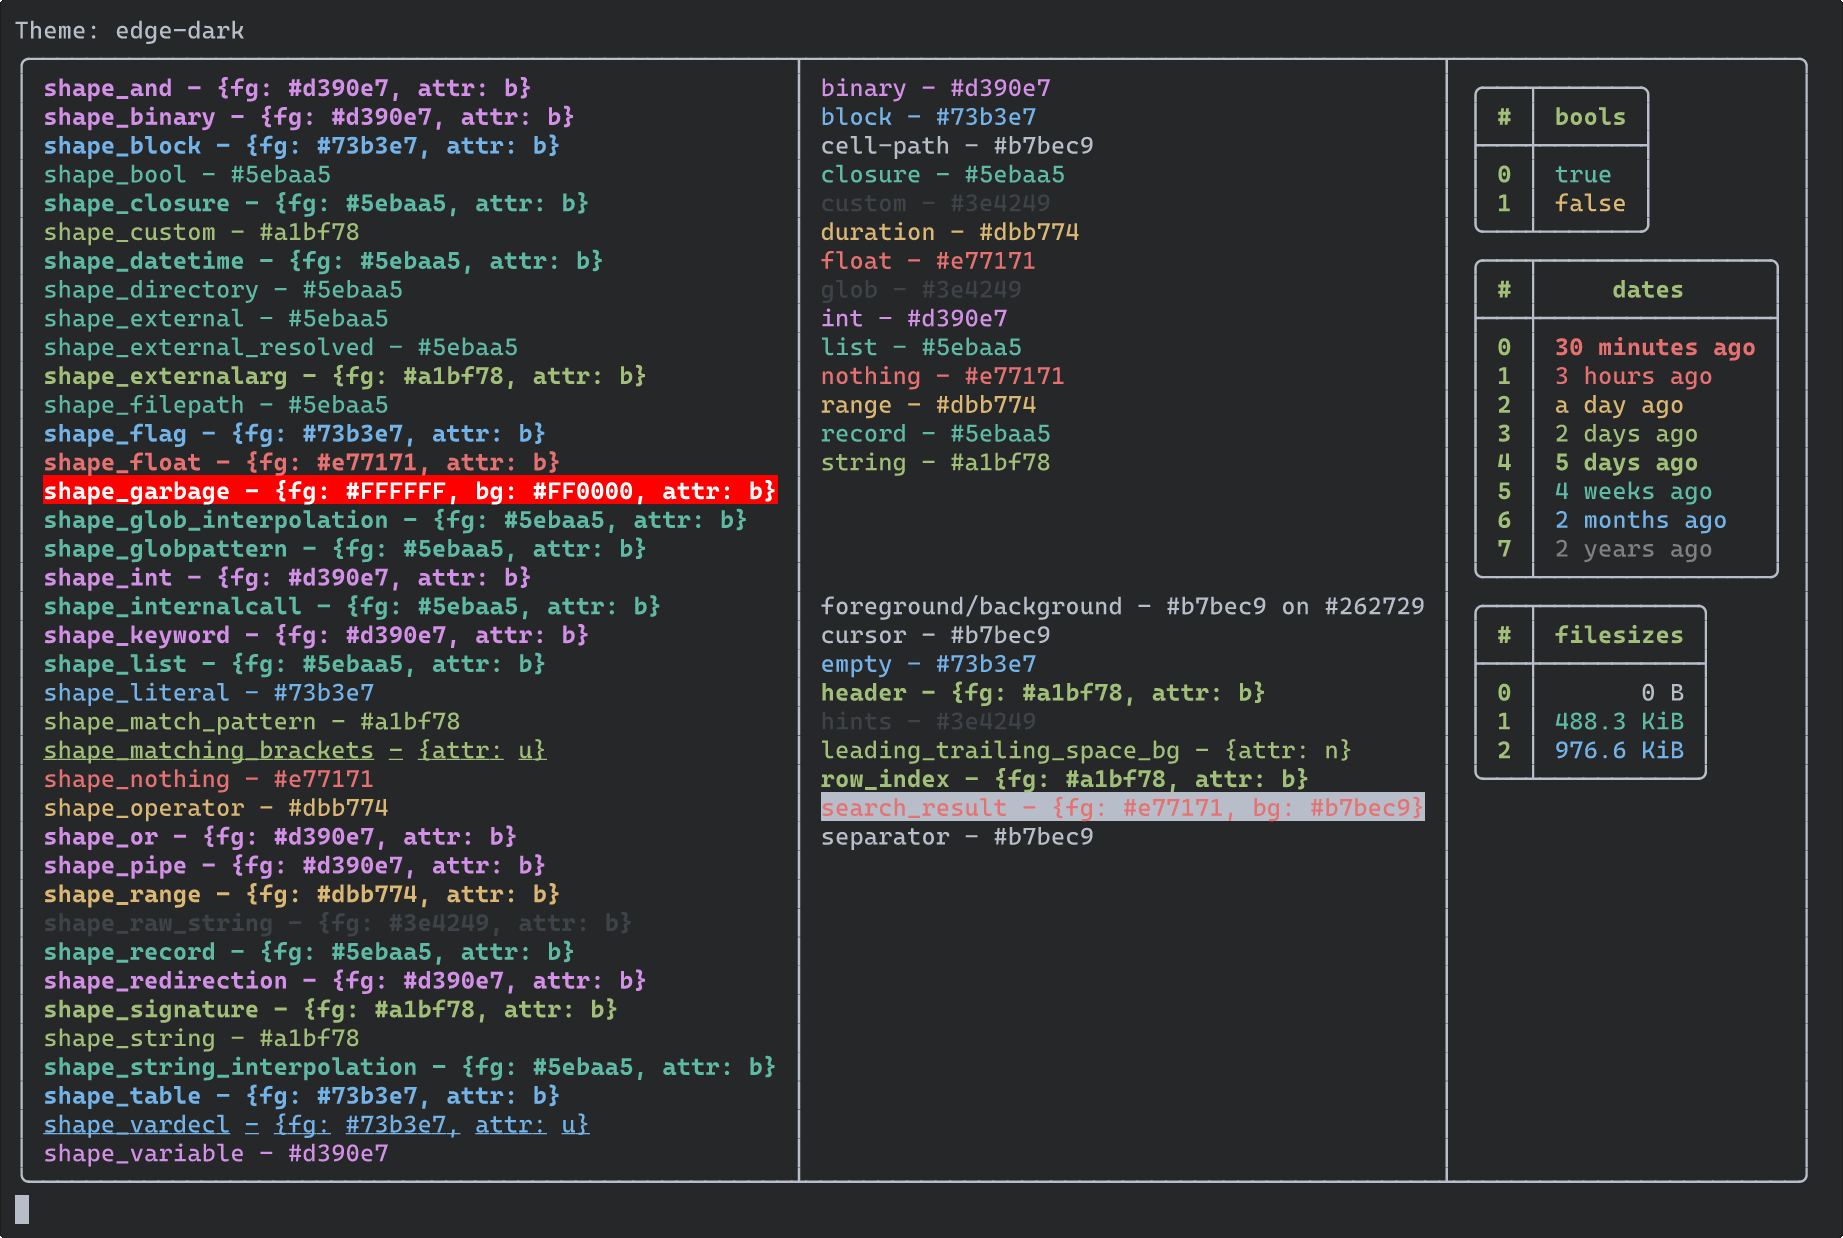Screen dimensions: 1843x1238
Task: Select the shape_binary line
Action: coord(309,117)
